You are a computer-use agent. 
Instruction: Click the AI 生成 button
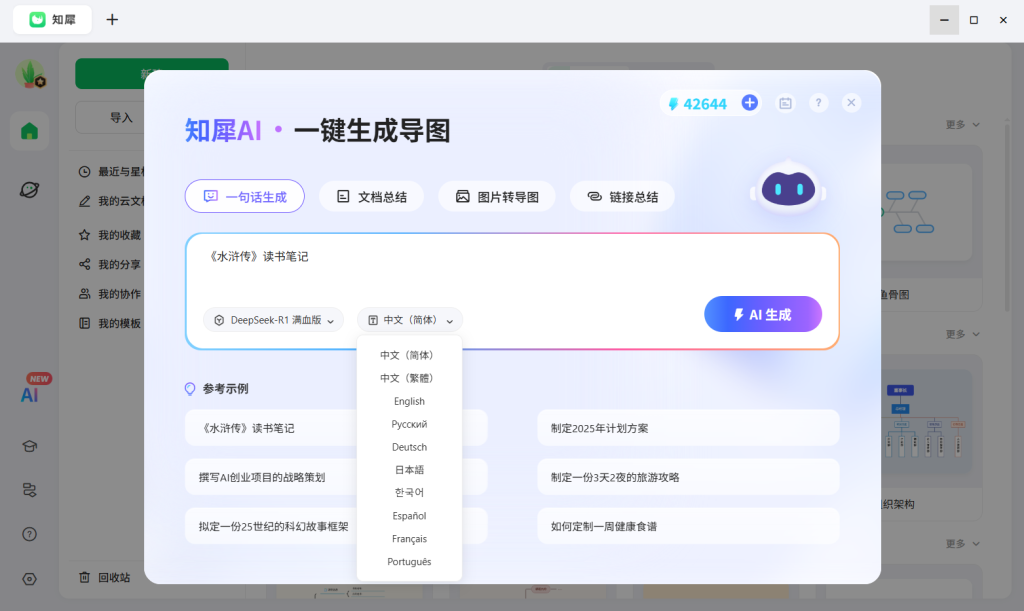[x=763, y=314]
